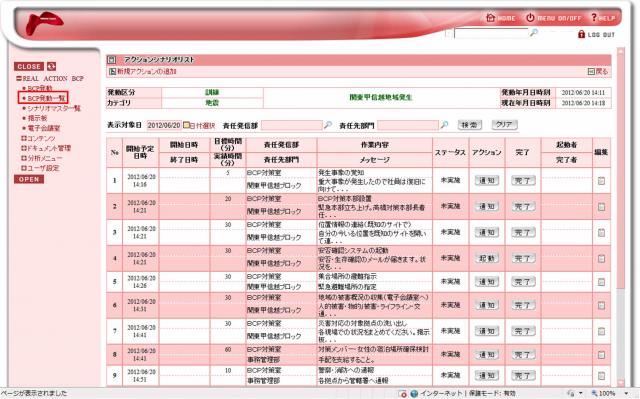Click refresh icon next to CLOSE
Viewport: 640px width, 399px height.
51,66
